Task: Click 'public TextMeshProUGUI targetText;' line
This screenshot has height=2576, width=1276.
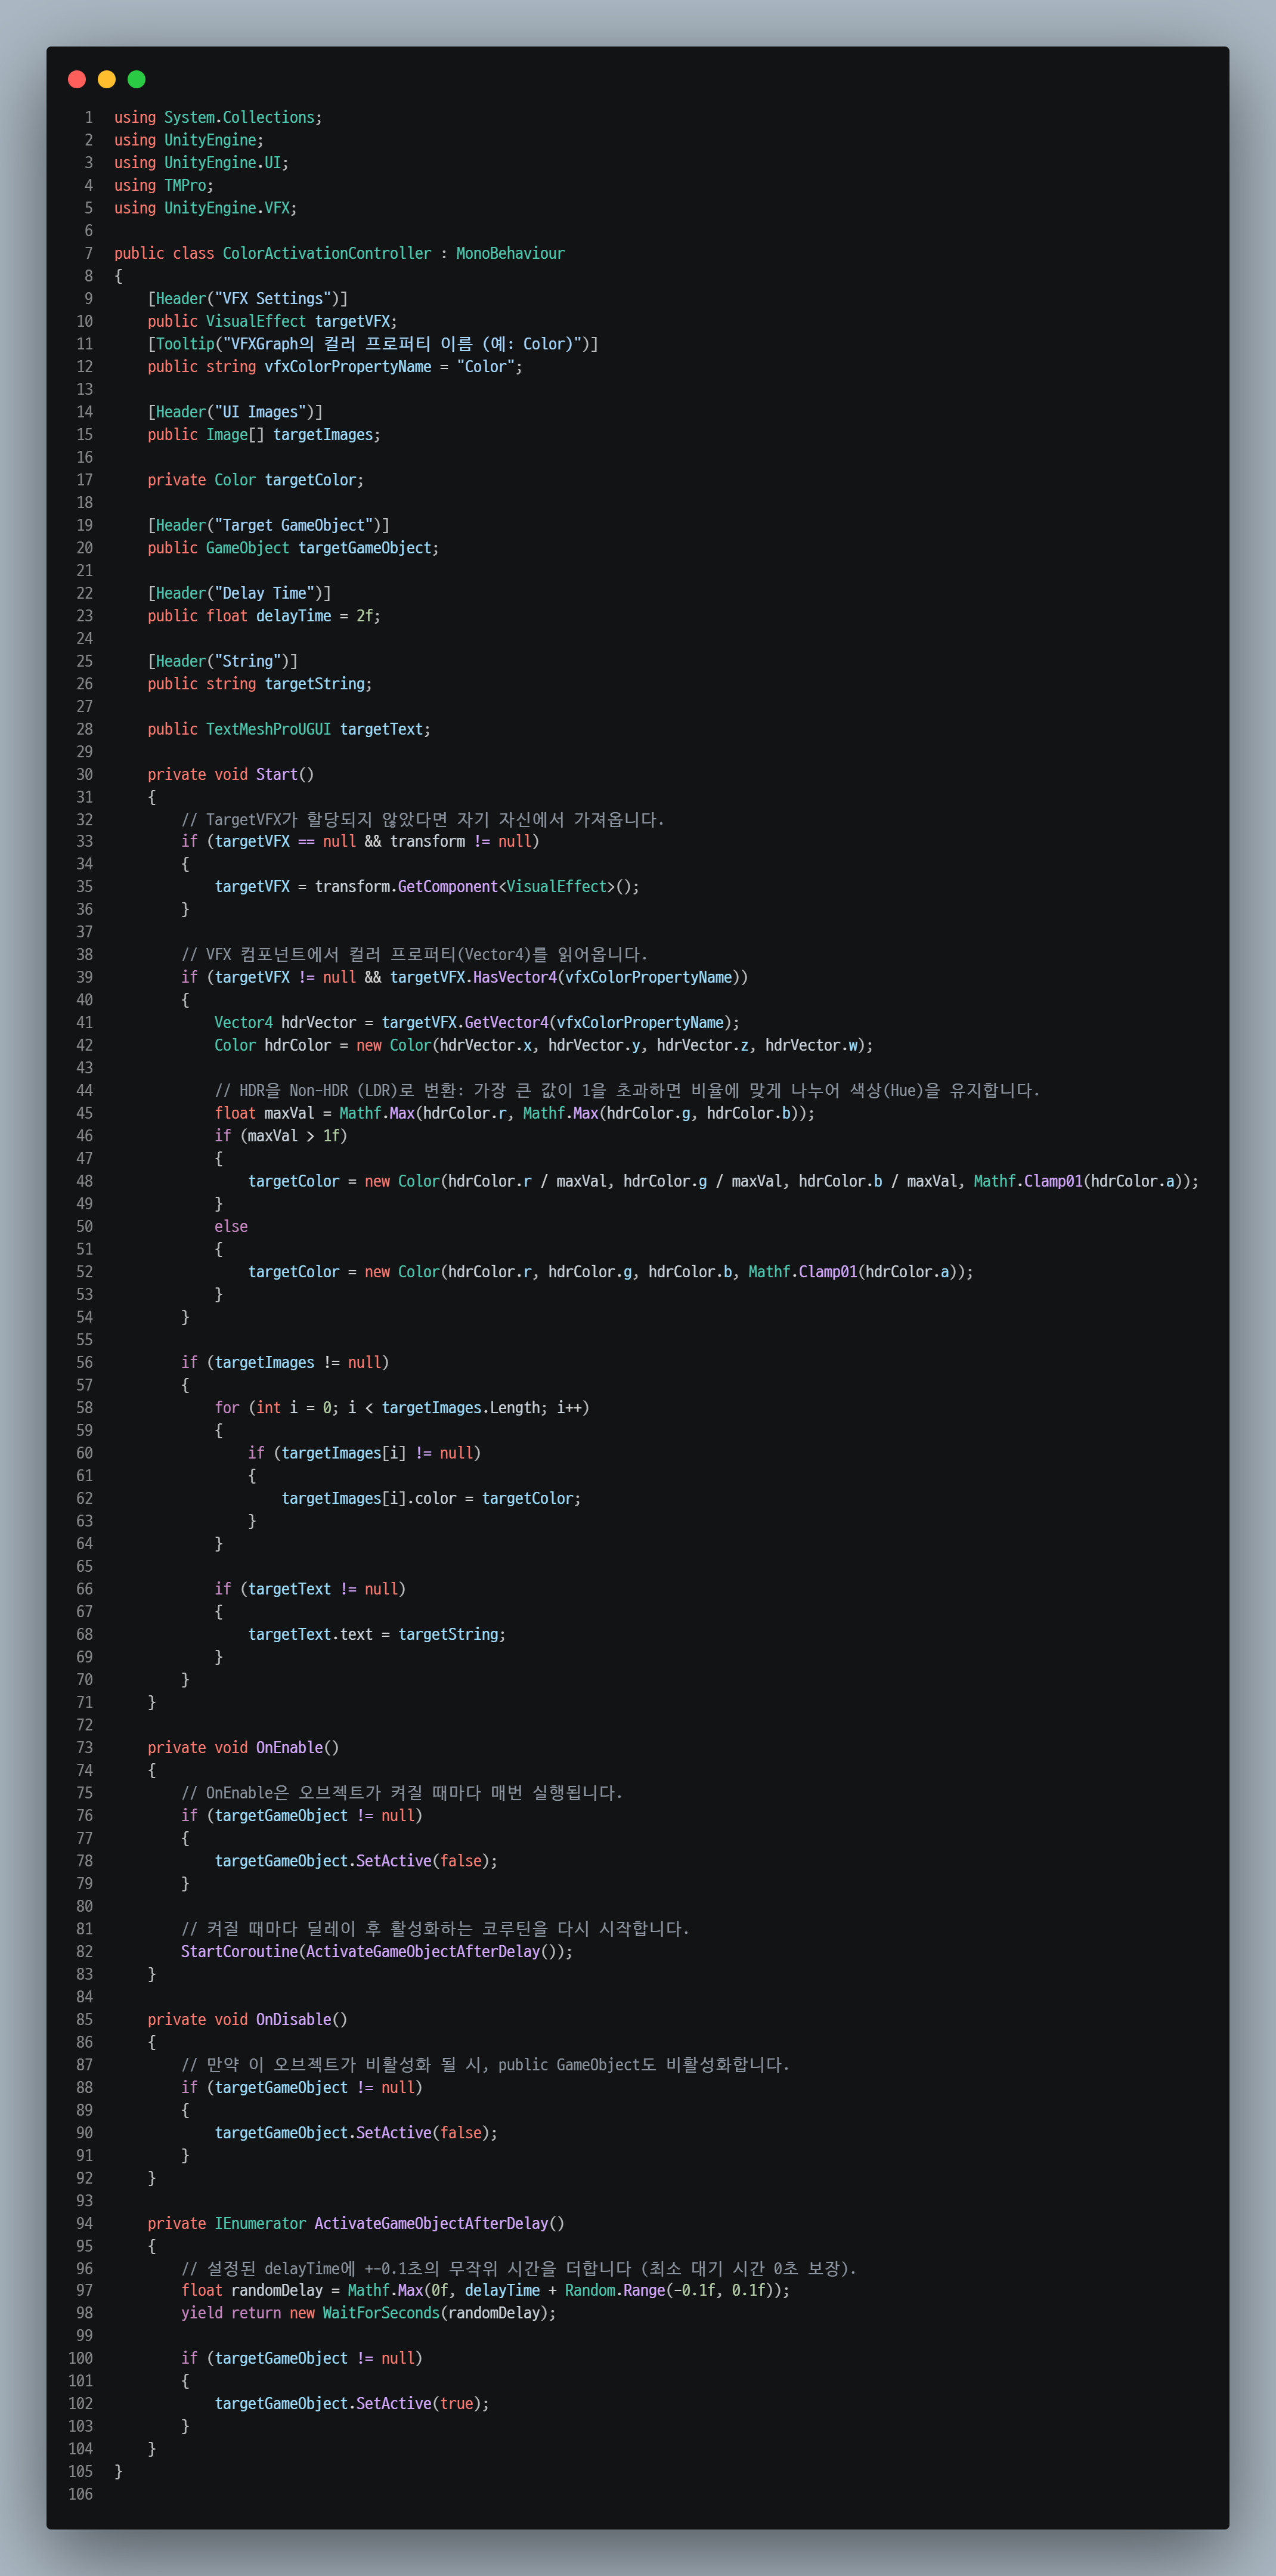Action: coord(289,729)
